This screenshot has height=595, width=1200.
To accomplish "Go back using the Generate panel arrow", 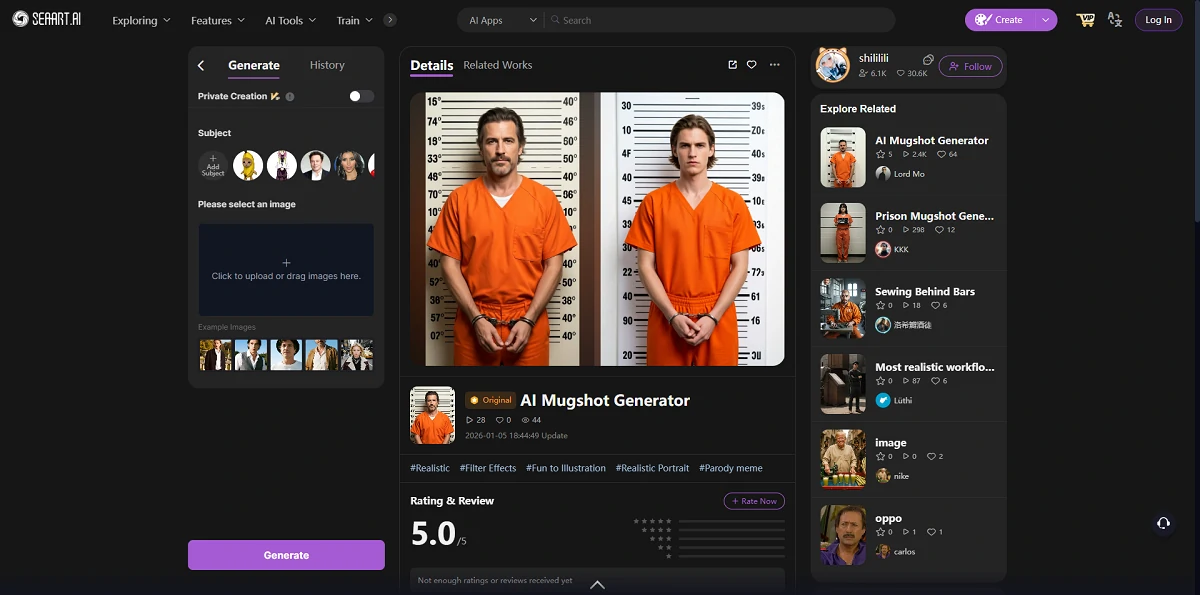I will pyautogui.click(x=200, y=64).
